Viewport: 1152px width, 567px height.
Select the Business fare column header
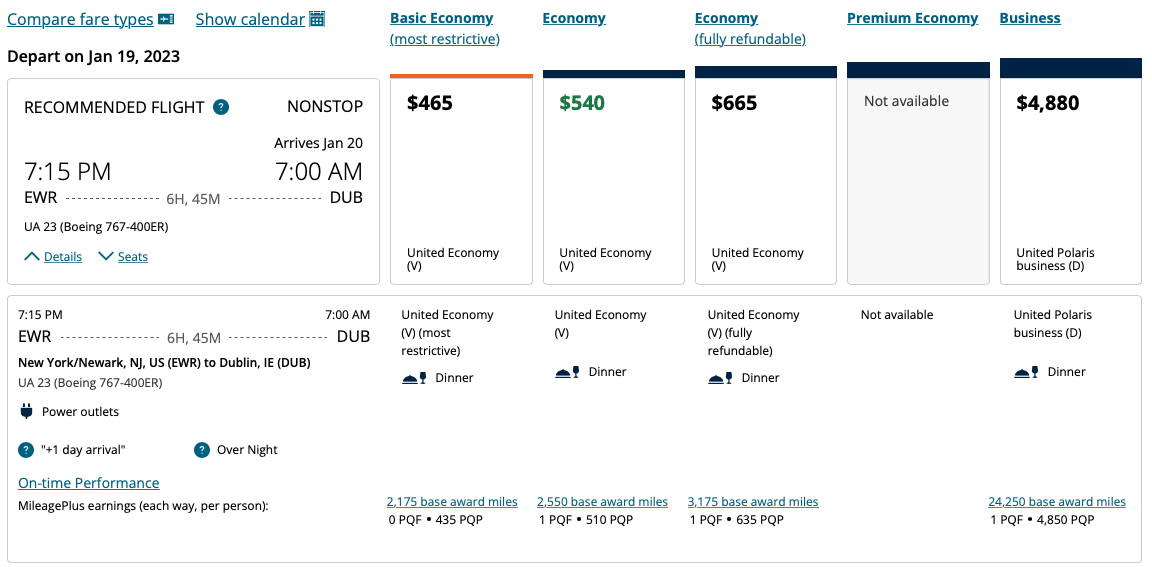[x=1030, y=19]
